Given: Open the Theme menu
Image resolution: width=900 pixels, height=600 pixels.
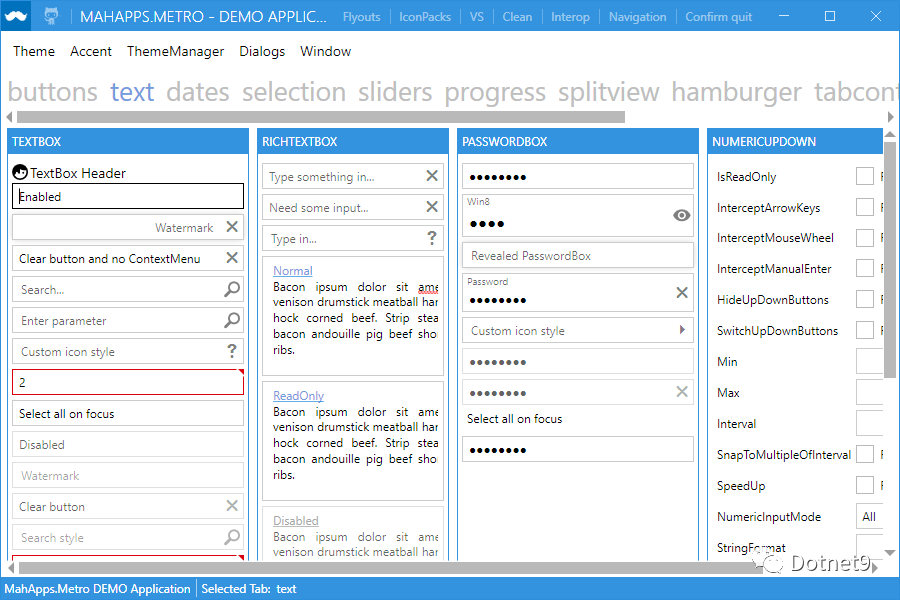Looking at the screenshot, I should [x=34, y=51].
